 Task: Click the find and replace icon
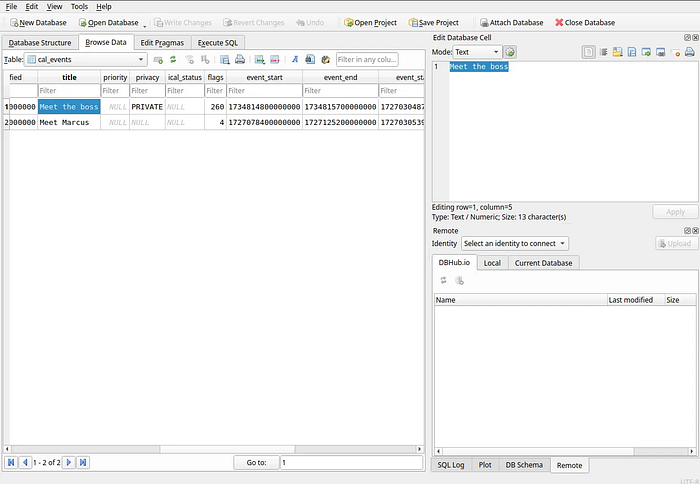[x=325, y=59]
